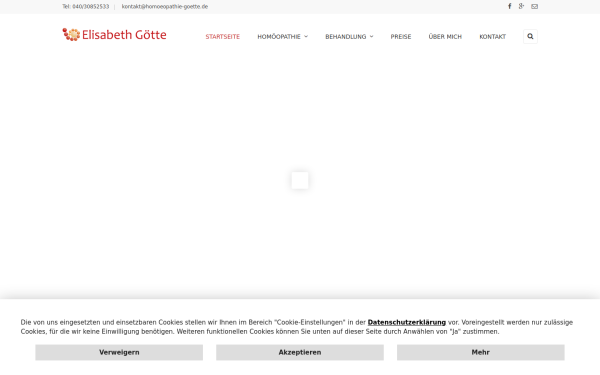Open the Behandlung menu item
600x375 pixels.
(346, 37)
